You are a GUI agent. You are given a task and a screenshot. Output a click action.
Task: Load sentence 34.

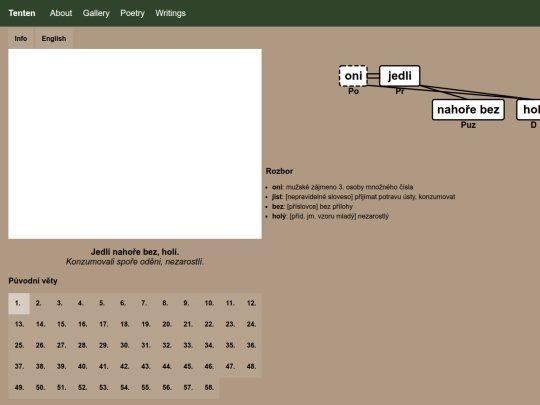pyautogui.click(x=209, y=345)
